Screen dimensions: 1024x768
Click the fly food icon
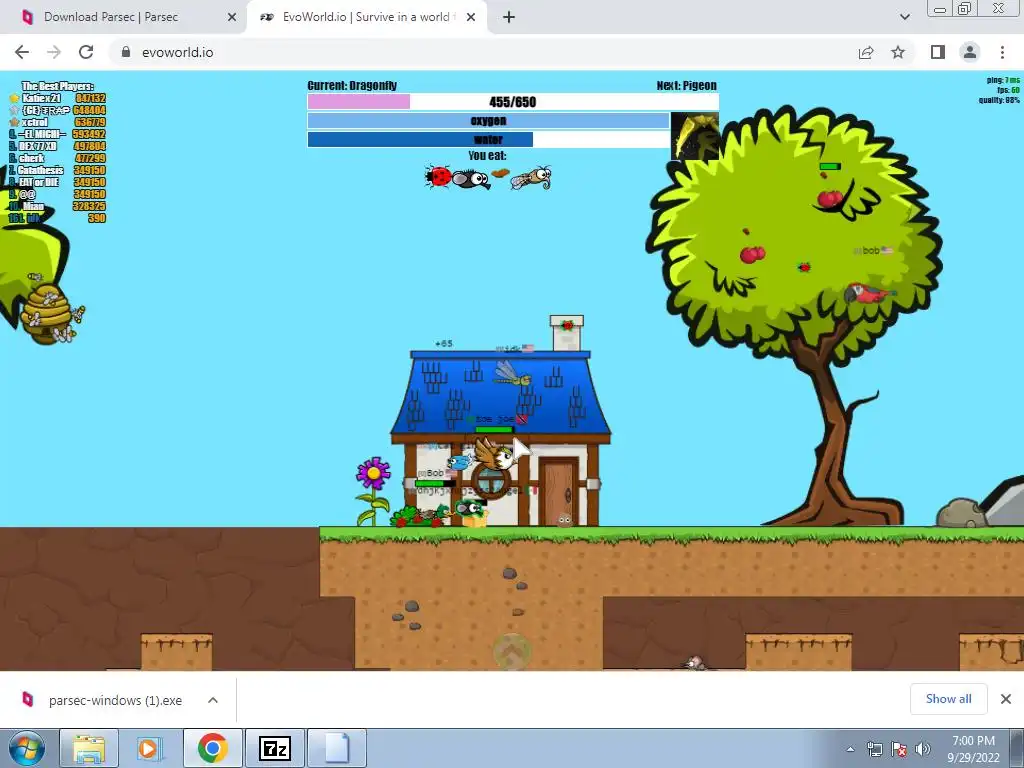[471, 178]
